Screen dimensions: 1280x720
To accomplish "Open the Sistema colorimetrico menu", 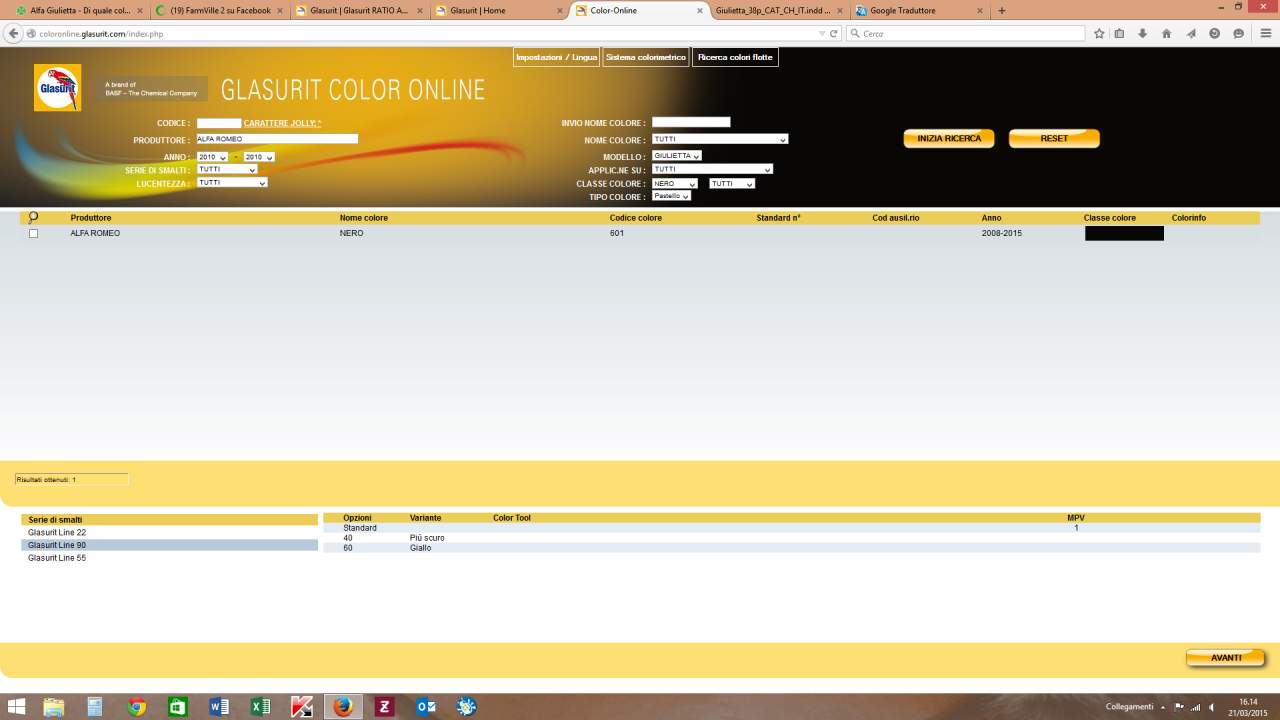I will coord(646,57).
